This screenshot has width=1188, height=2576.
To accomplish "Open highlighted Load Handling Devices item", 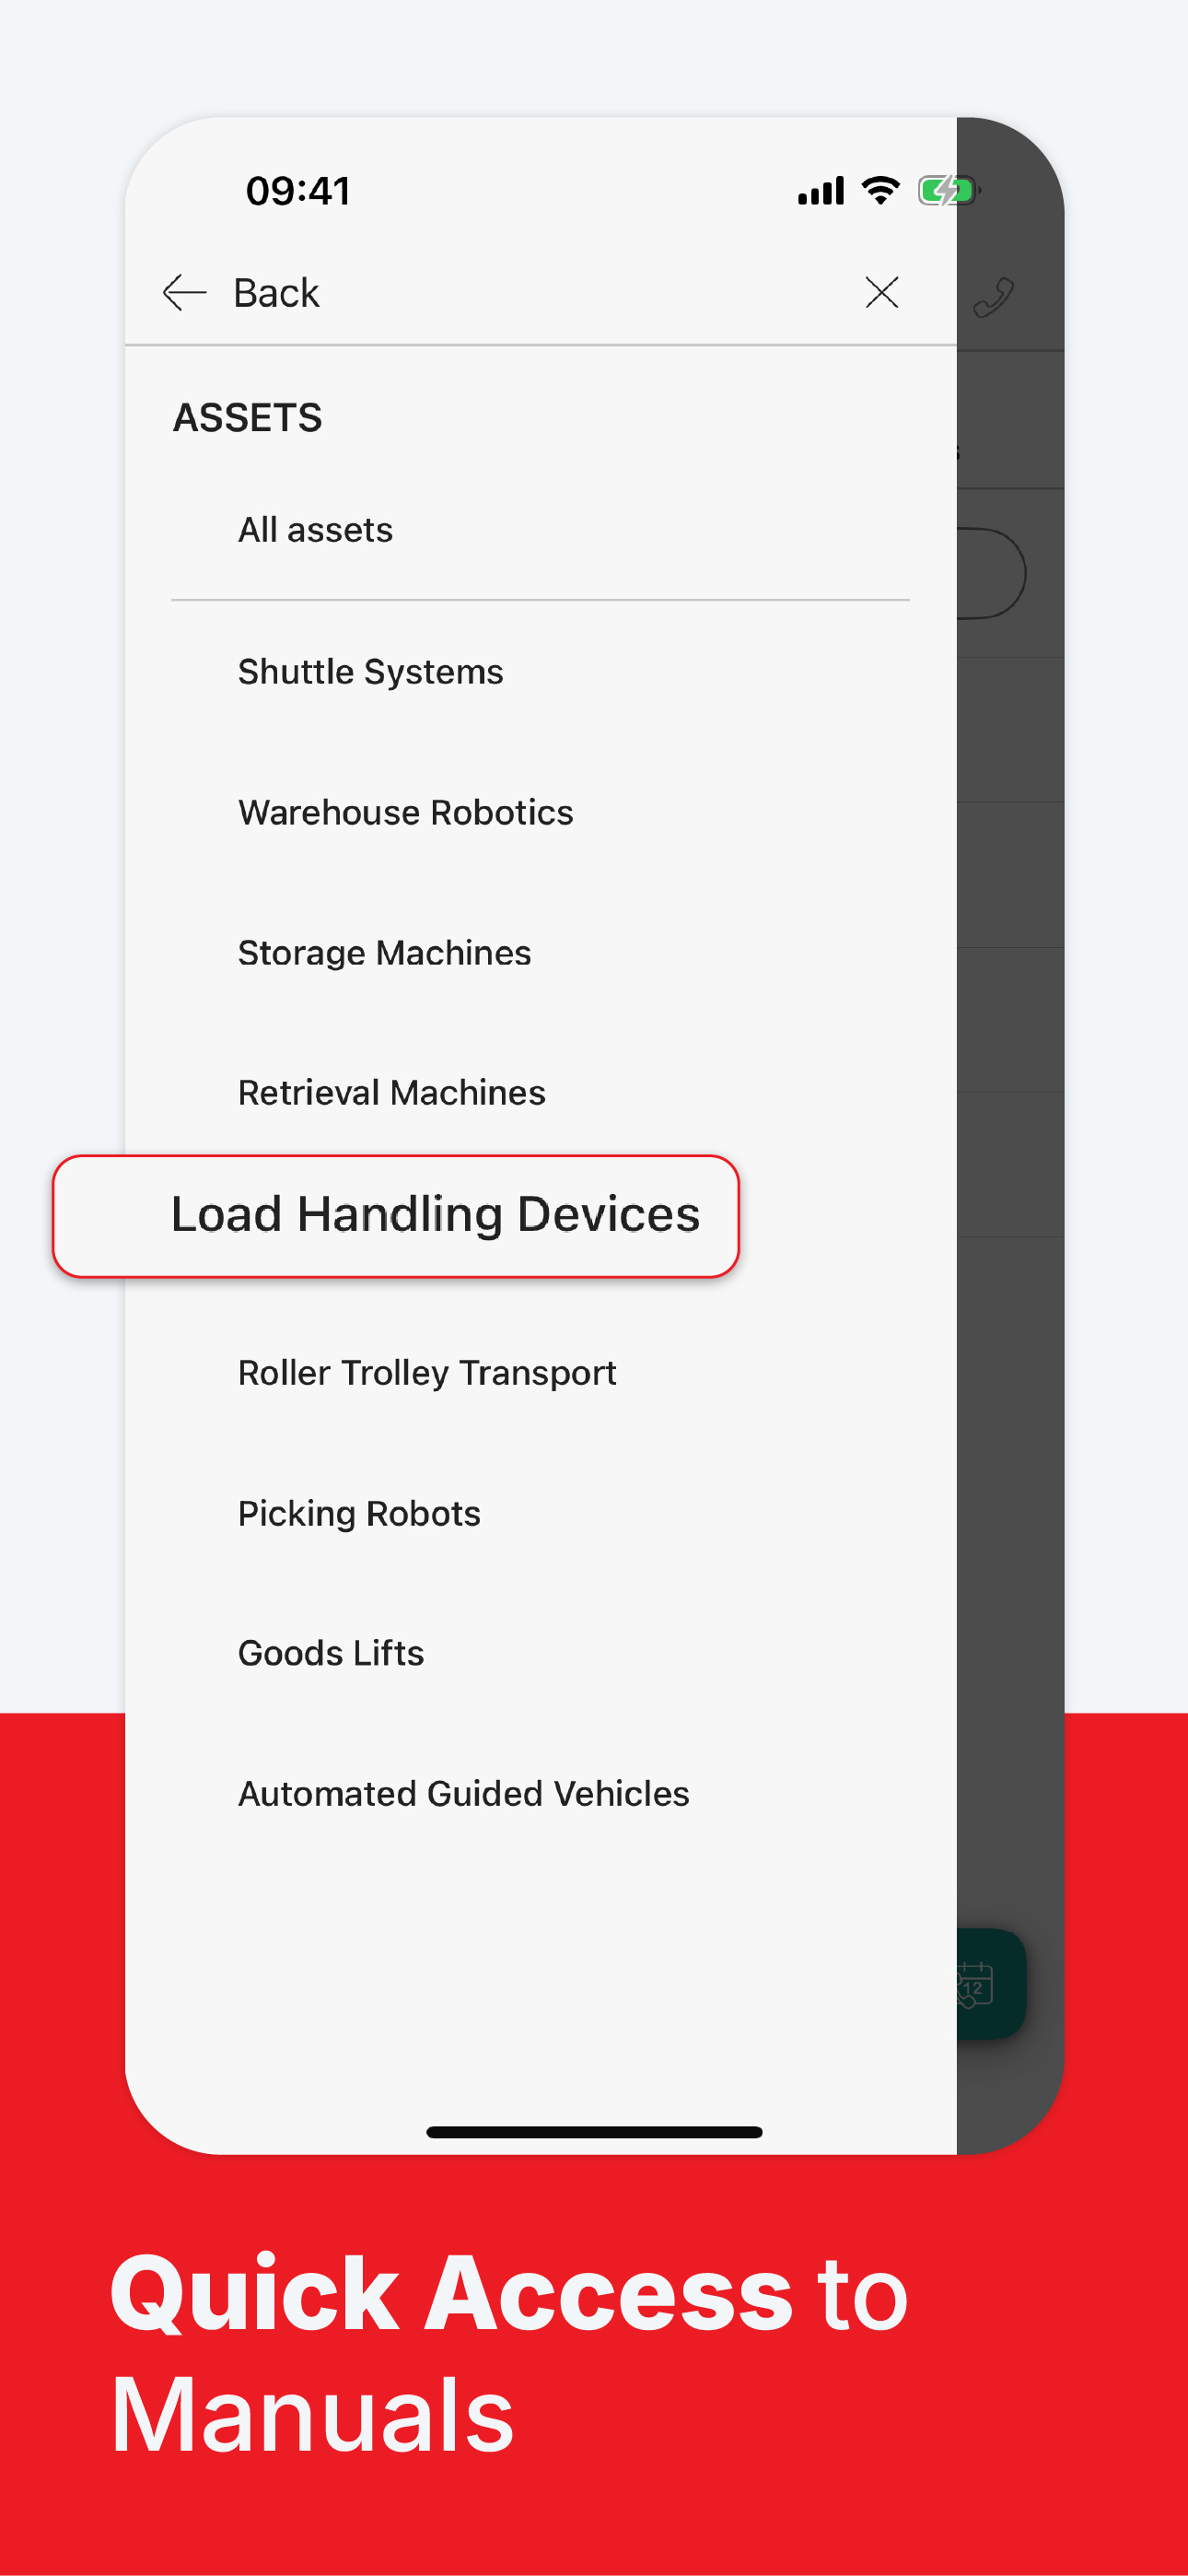I will coord(396,1216).
